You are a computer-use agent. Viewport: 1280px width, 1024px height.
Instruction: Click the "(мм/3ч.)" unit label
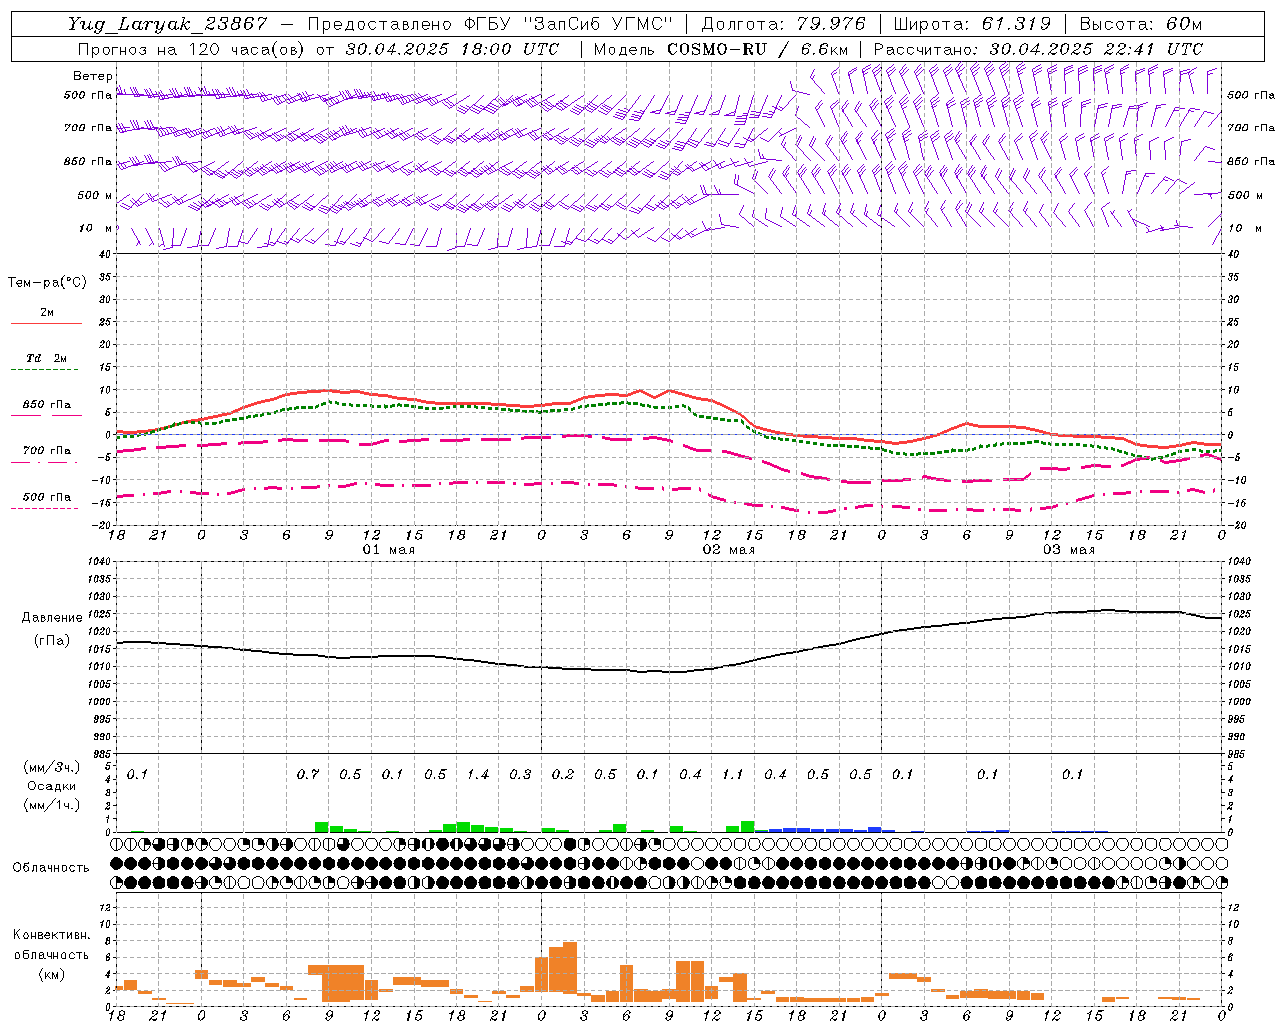(x=52, y=767)
